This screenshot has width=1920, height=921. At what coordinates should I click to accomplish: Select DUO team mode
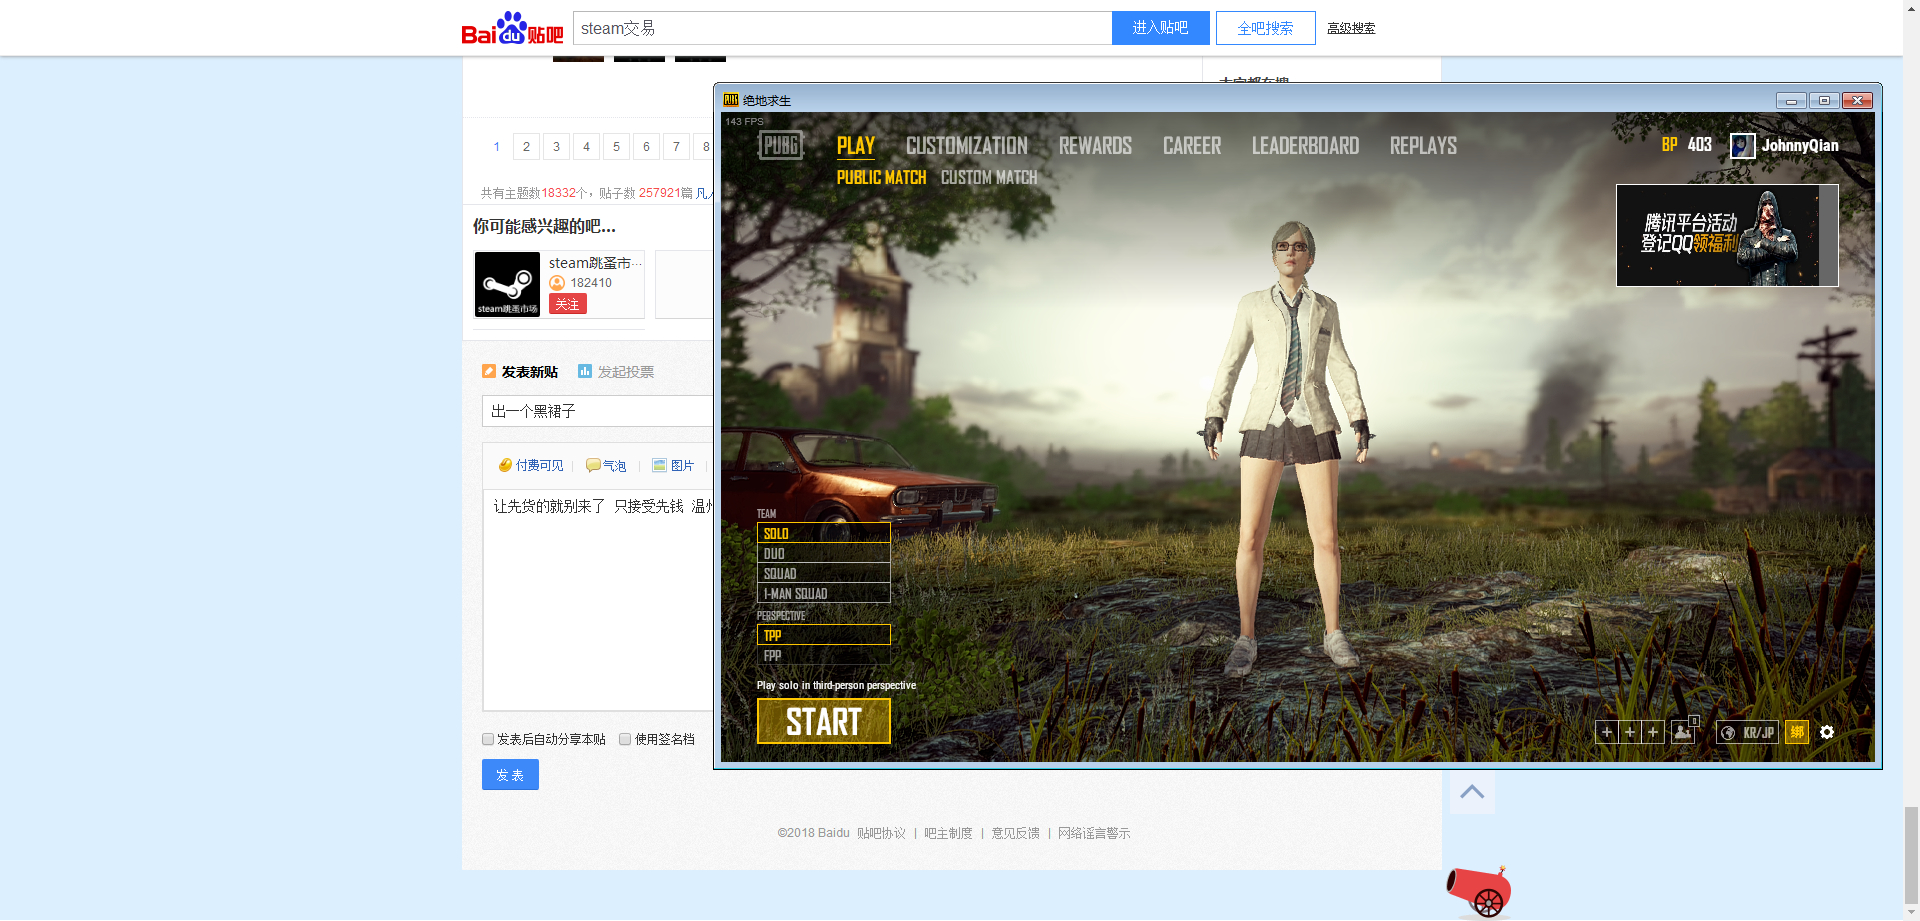(823, 553)
